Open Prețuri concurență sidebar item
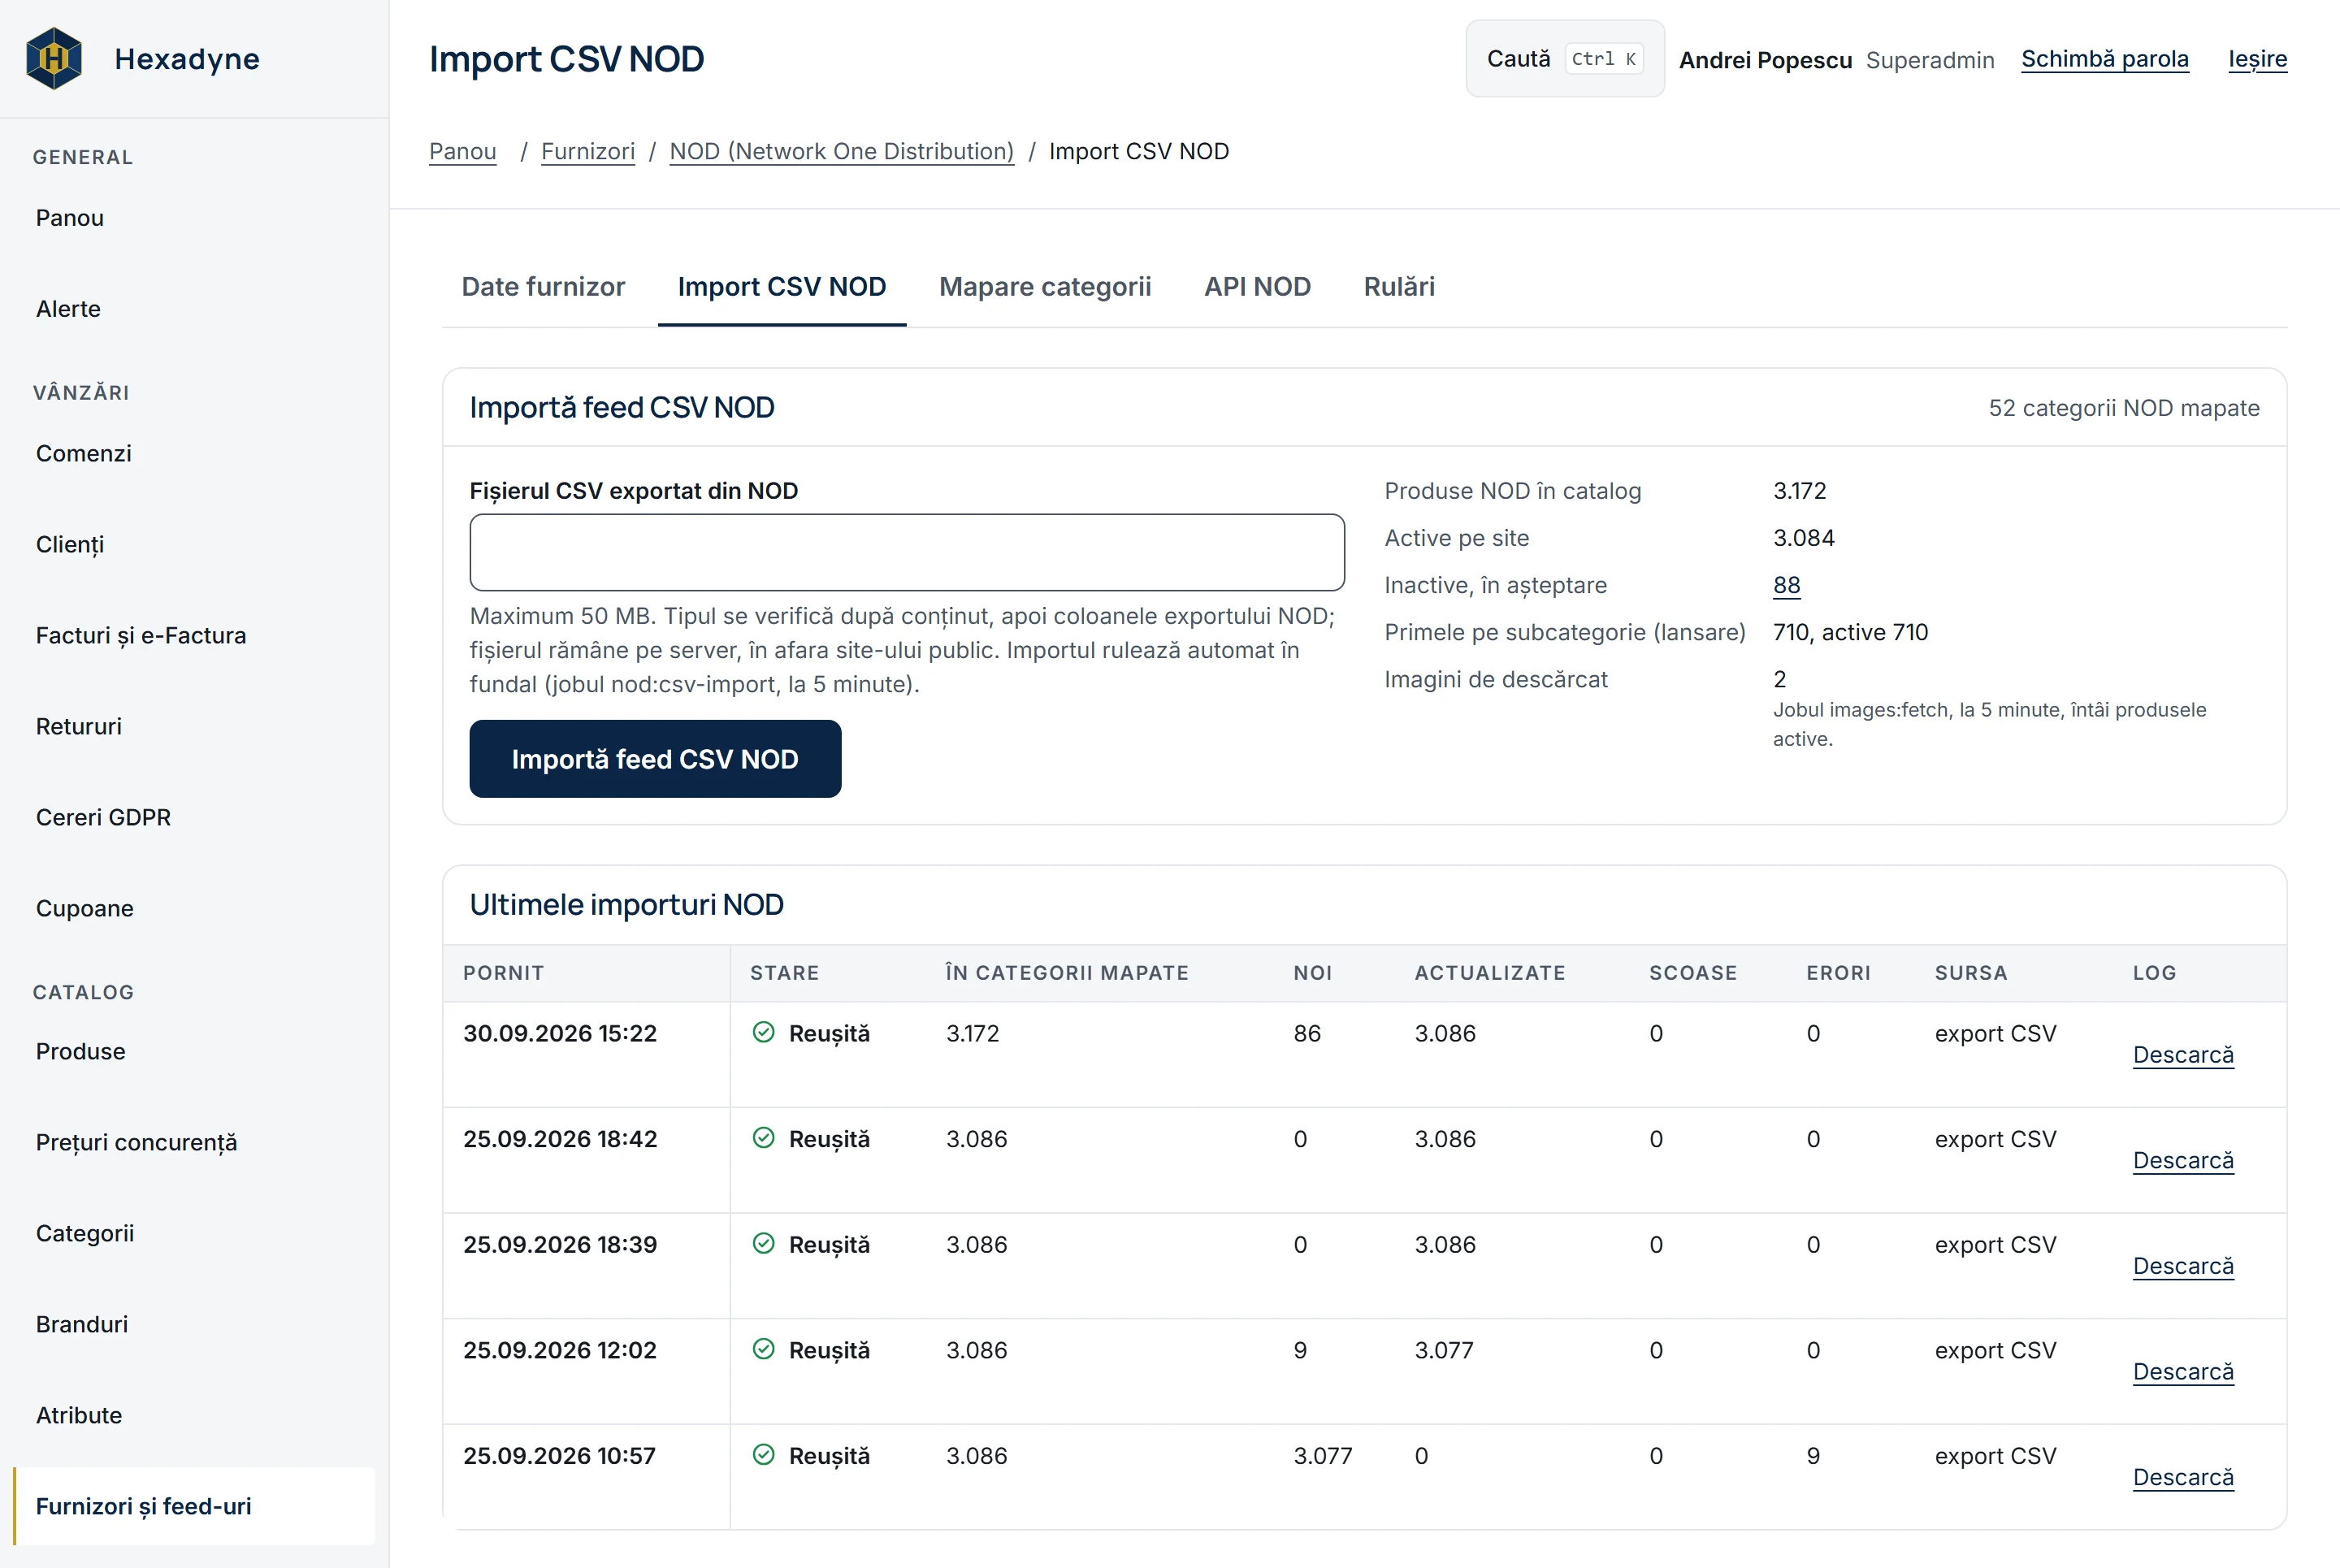The image size is (2340, 1568). 194,1142
